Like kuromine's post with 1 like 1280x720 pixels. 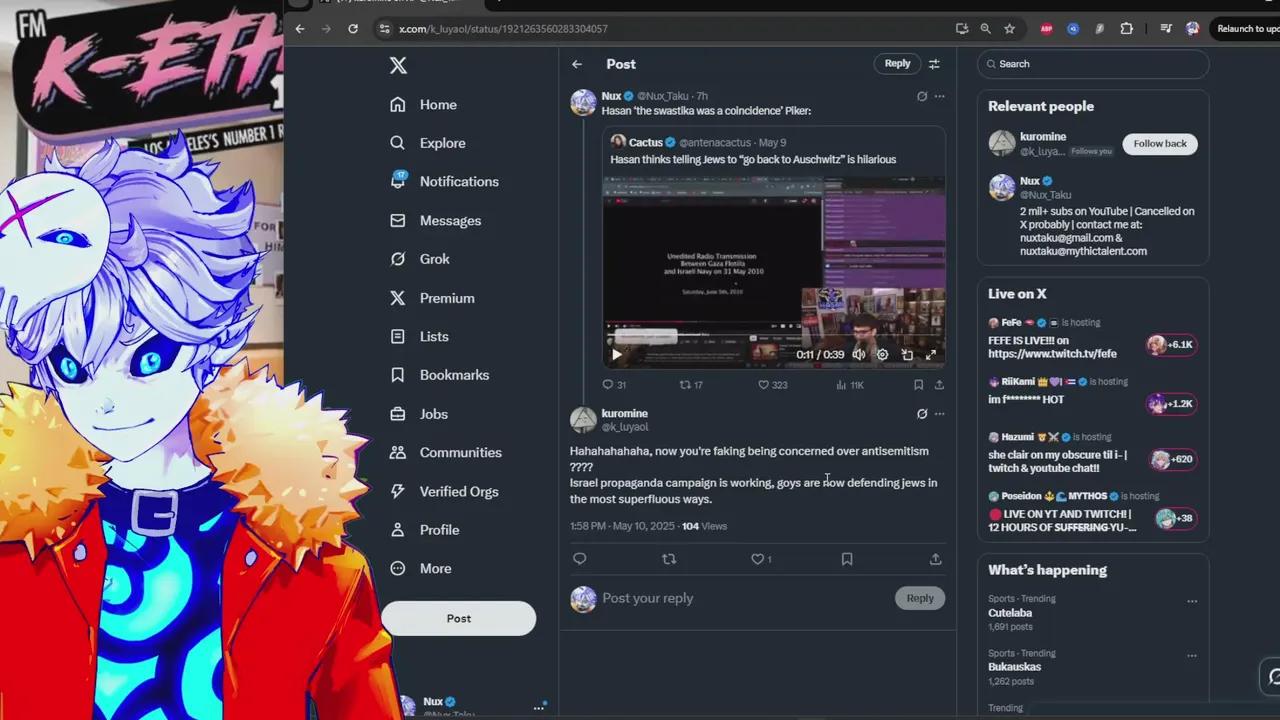(x=761, y=559)
